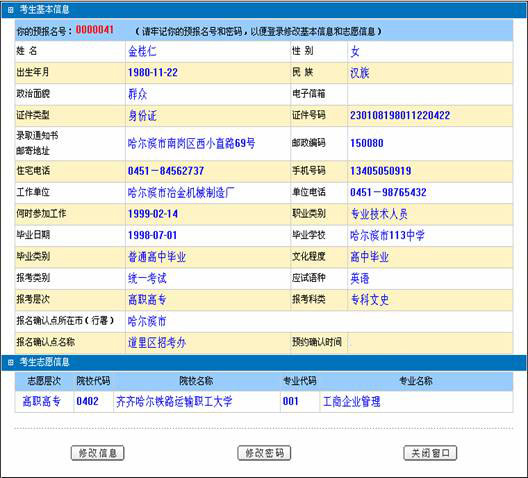Click the birth date 1980-11-22
Screen dimensions: 528x478
[x=153, y=73]
